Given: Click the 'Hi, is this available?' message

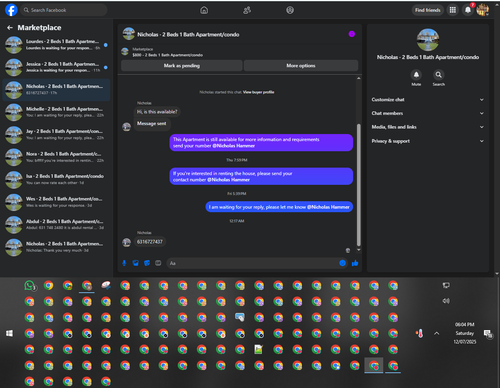Looking at the screenshot, I should coord(157,112).
